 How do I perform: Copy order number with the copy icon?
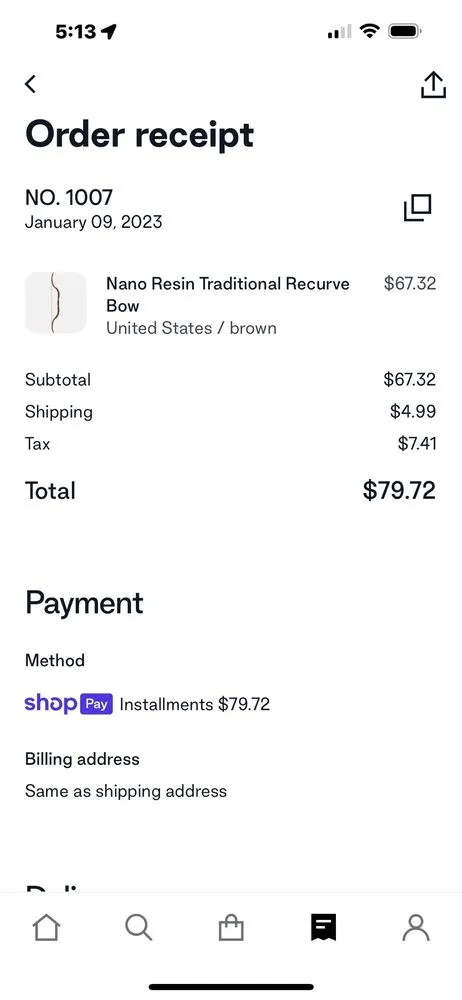click(418, 208)
